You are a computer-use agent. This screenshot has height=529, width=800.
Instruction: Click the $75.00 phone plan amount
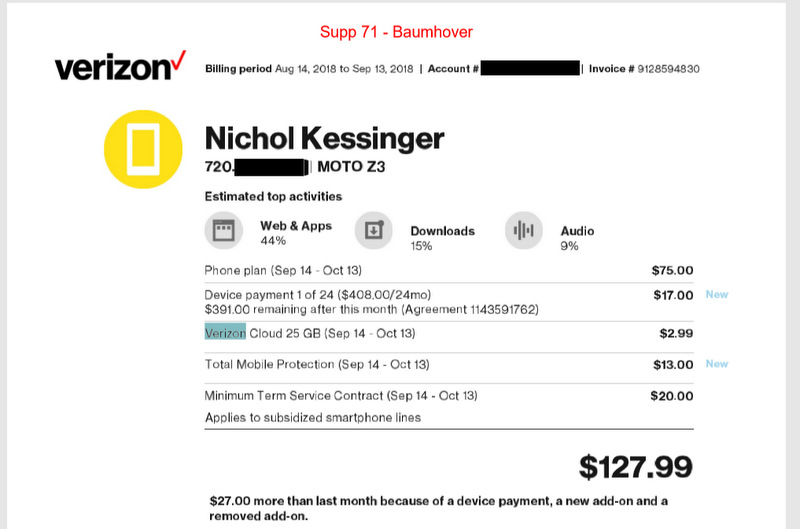671,270
